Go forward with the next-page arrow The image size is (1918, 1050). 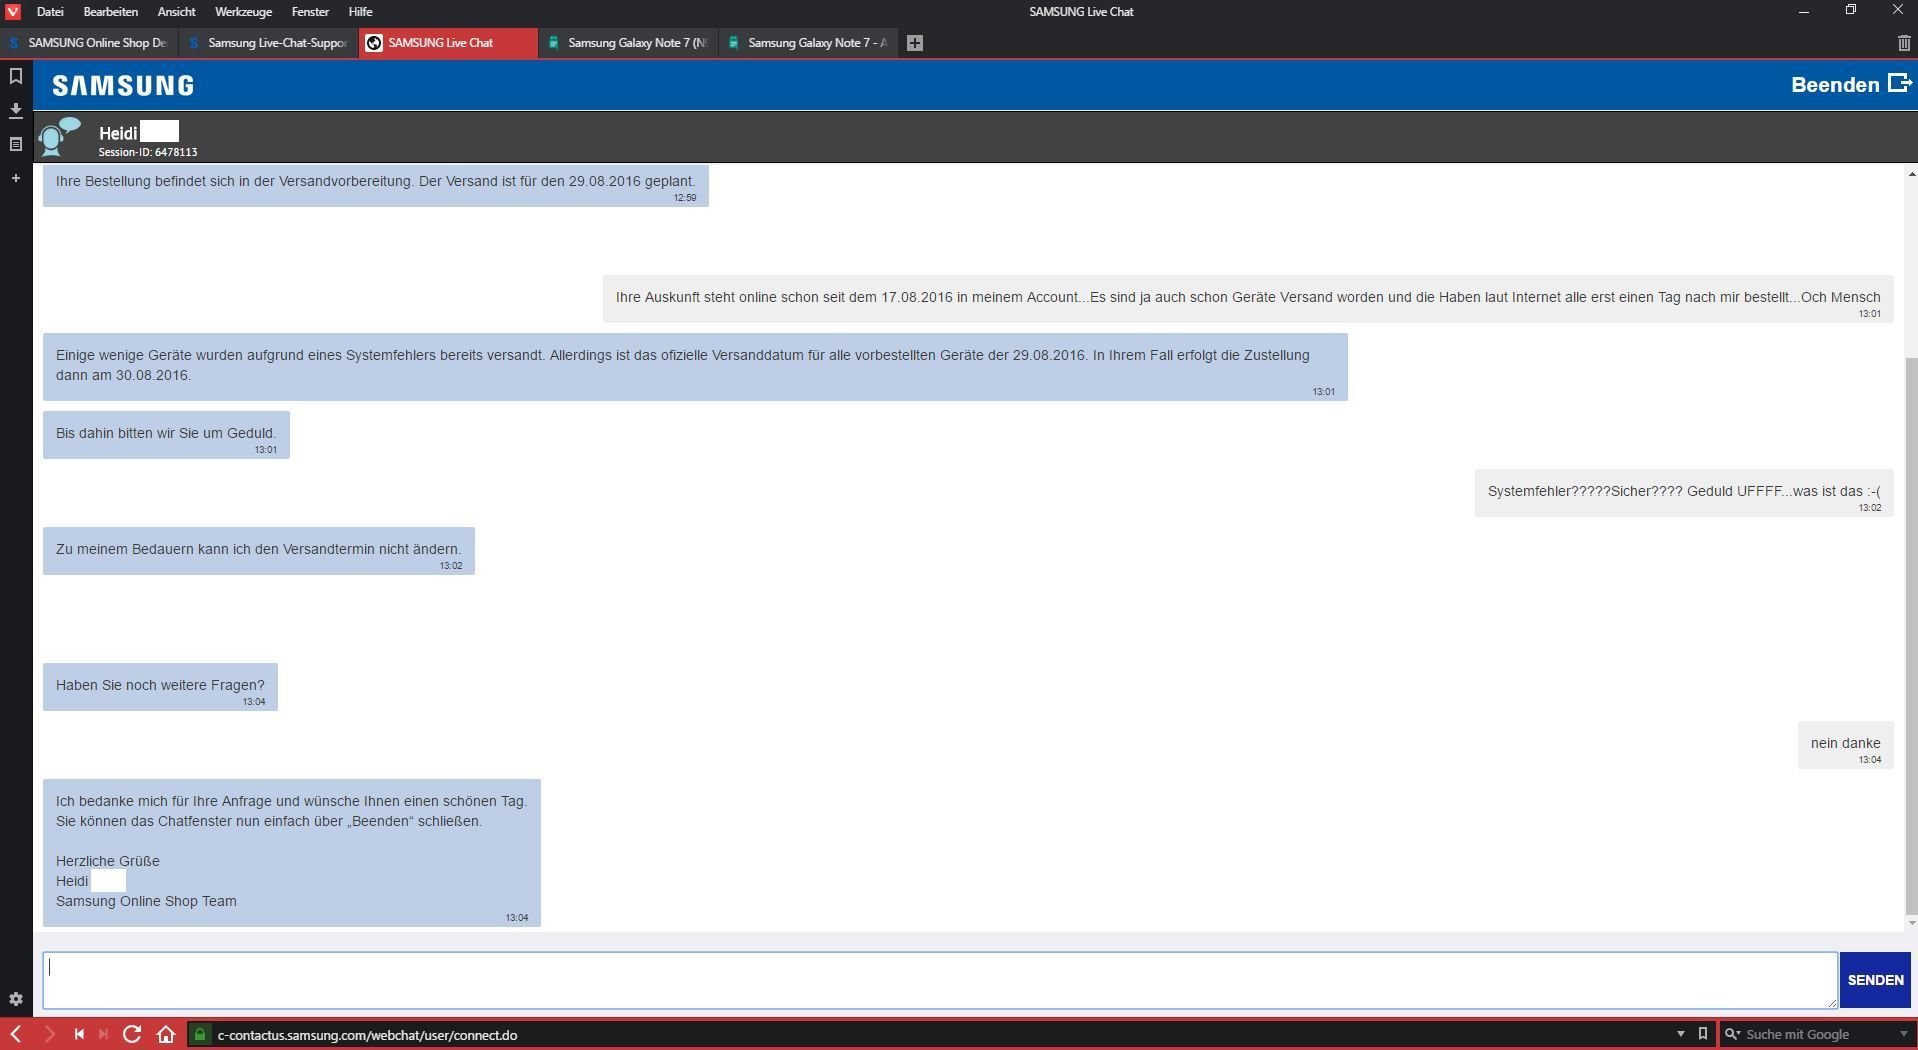coord(49,1034)
